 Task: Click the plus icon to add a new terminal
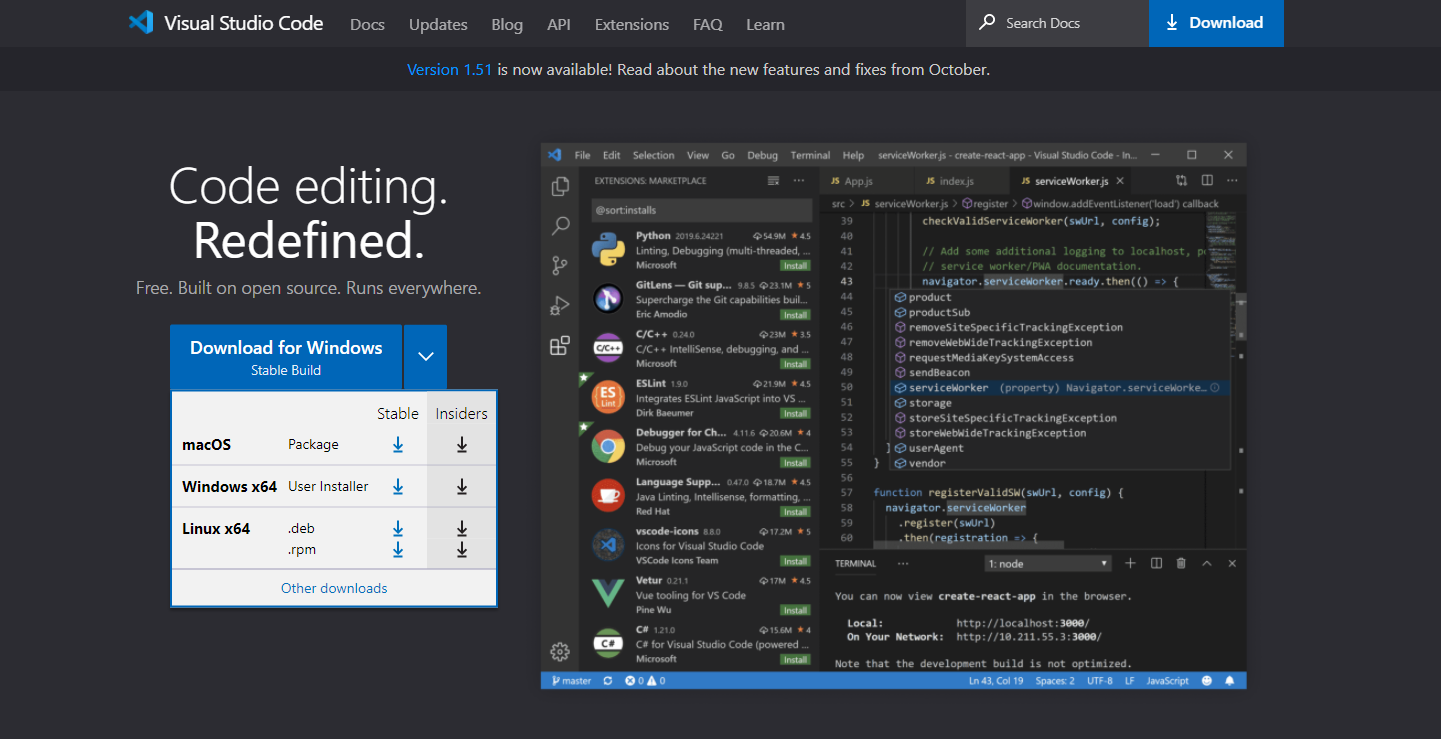pos(1131,564)
